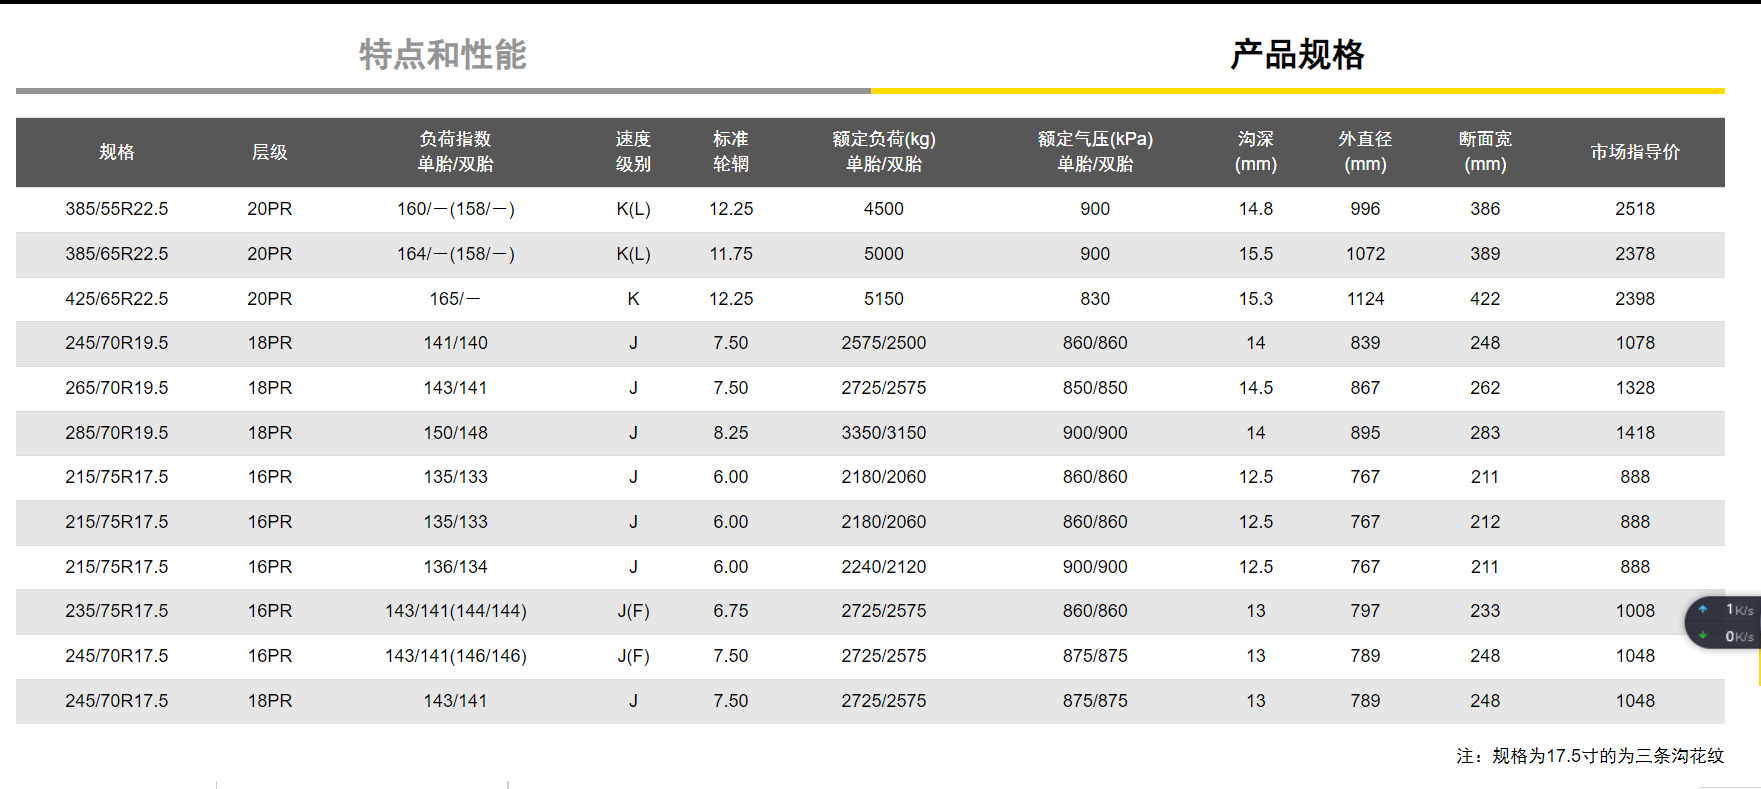
Task: Select the 市场指导价 column header
Action: pos(1635,152)
